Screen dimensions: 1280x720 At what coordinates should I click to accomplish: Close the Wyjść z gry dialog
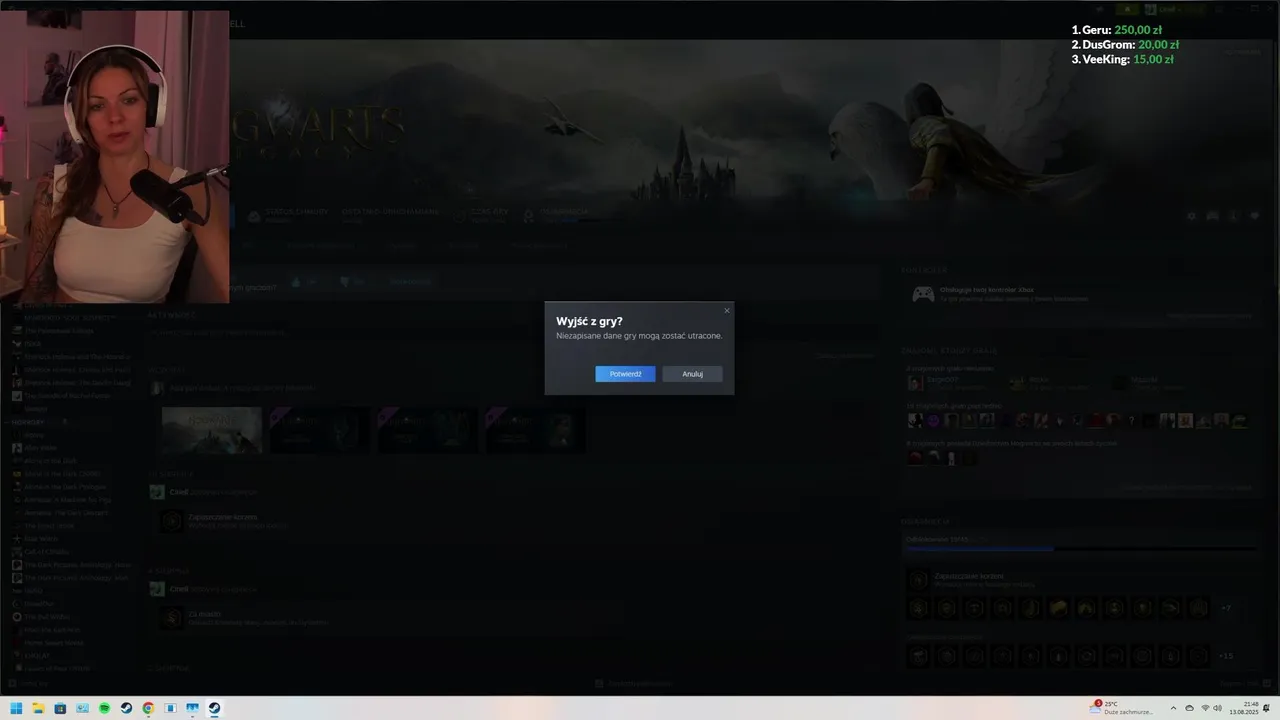tap(727, 310)
